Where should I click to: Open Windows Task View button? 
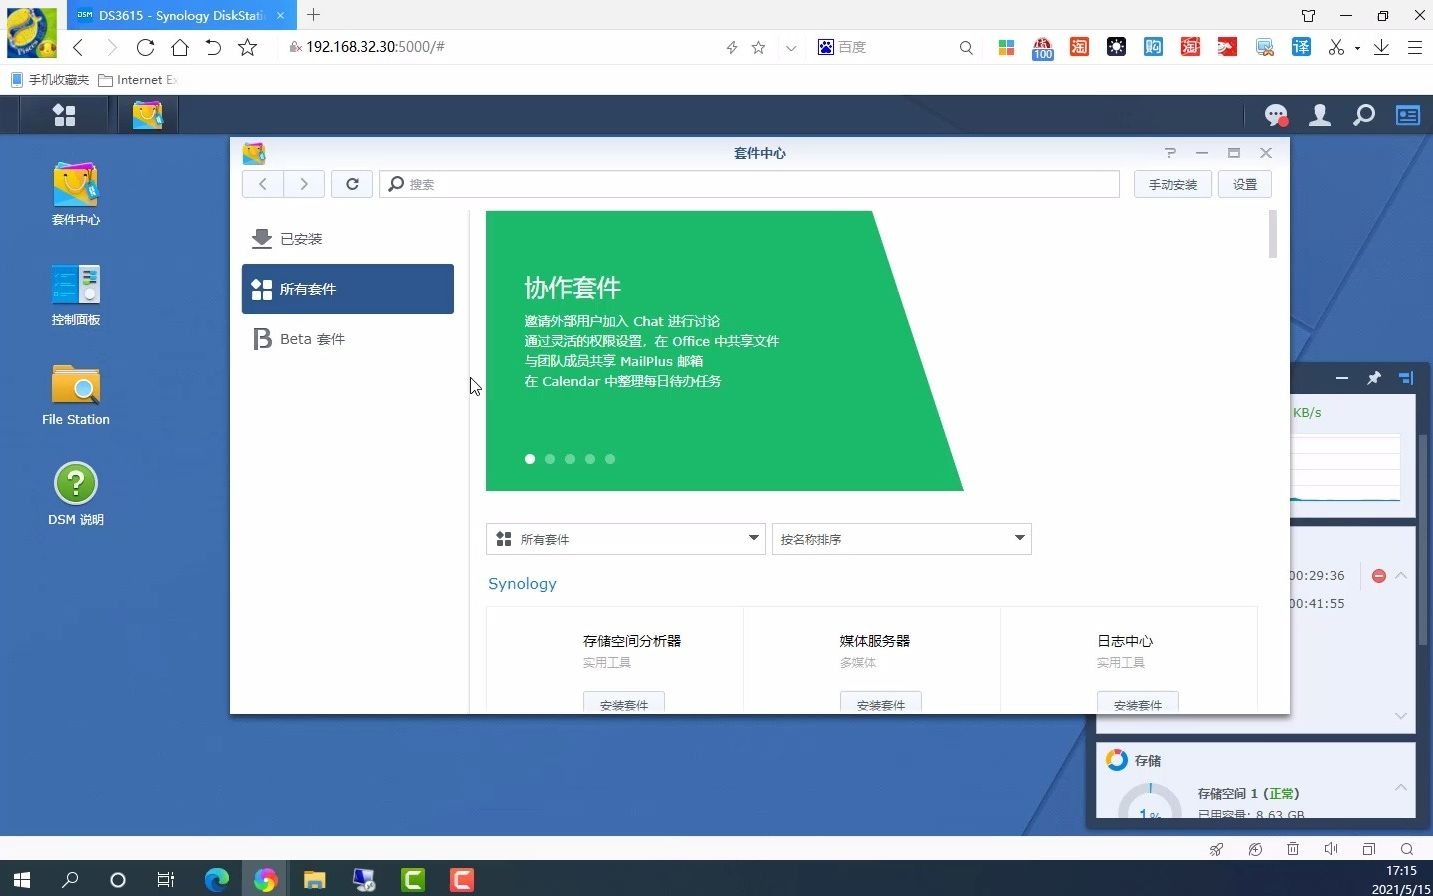[166, 880]
